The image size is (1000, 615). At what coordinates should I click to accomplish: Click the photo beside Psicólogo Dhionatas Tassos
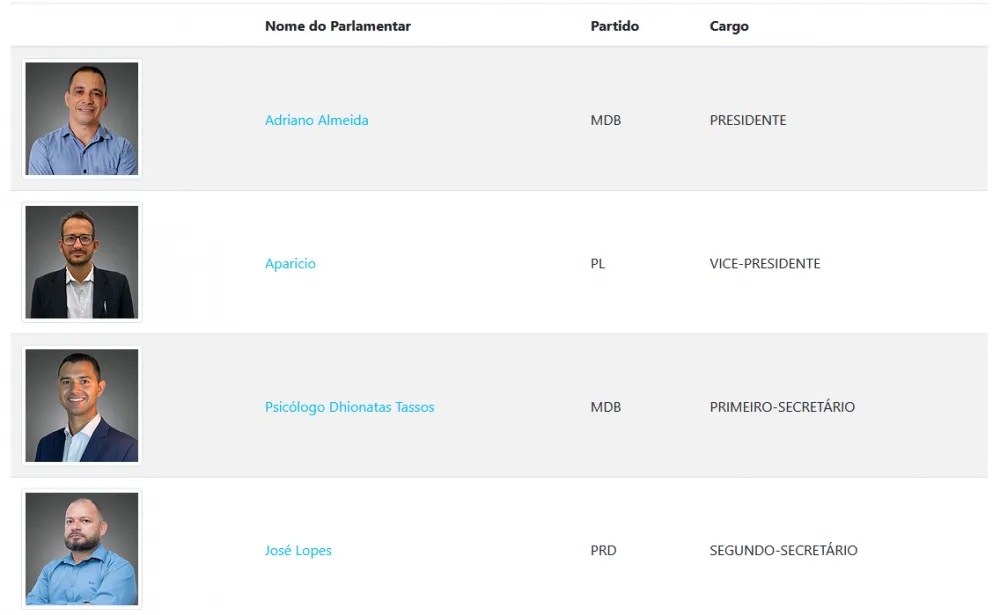[82, 406]
